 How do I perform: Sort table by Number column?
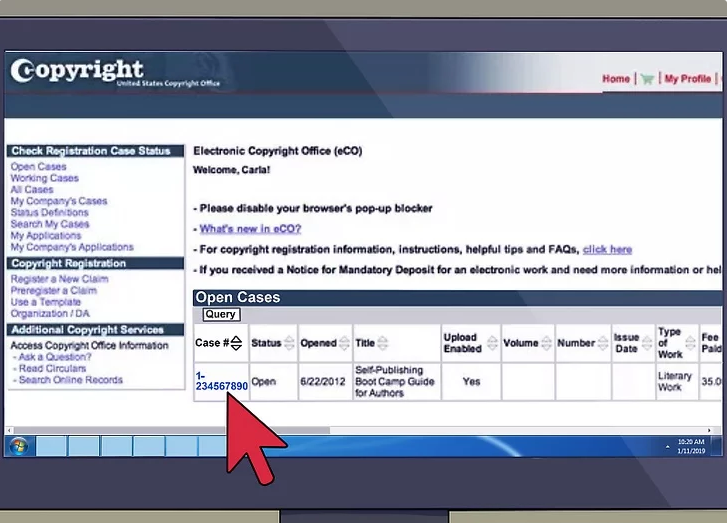pos(603,343)
